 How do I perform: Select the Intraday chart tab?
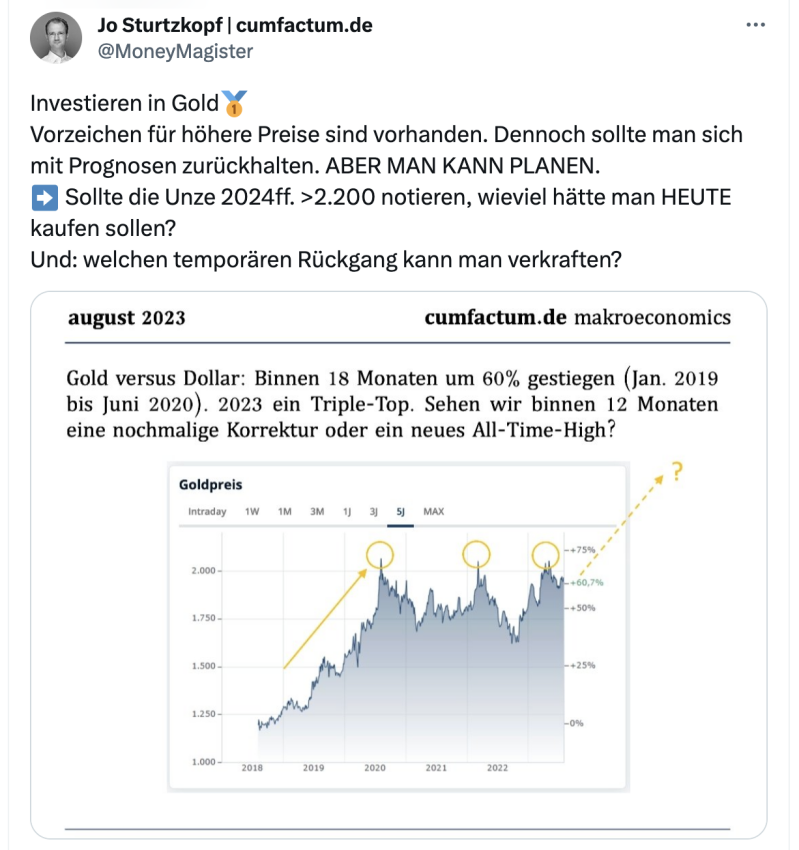pos(206,512)
